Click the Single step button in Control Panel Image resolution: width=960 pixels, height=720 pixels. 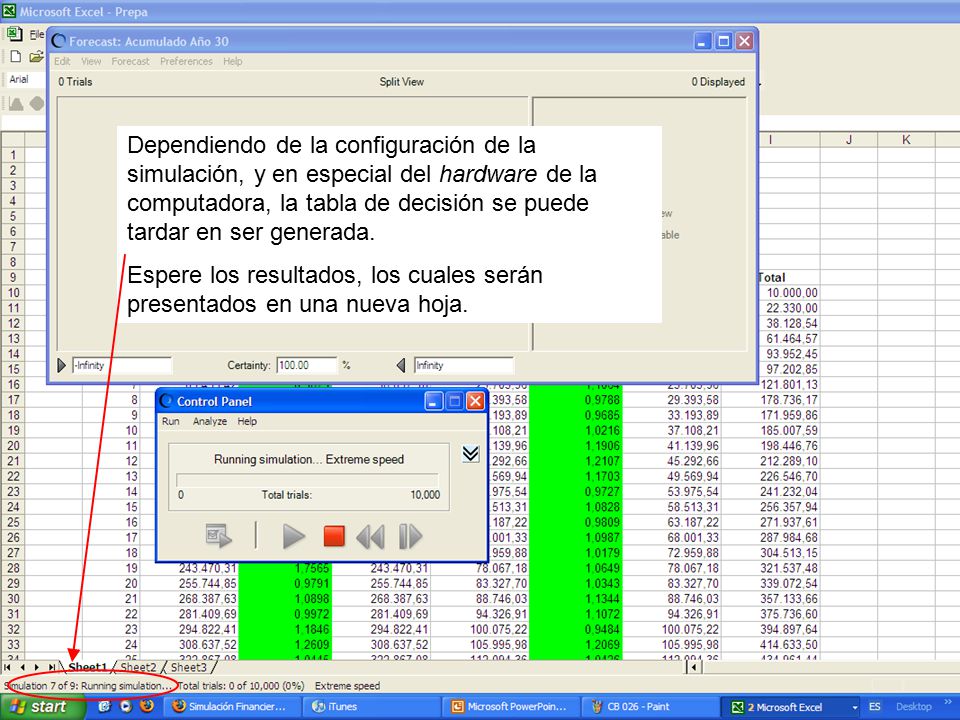click(x=410, y=537)
